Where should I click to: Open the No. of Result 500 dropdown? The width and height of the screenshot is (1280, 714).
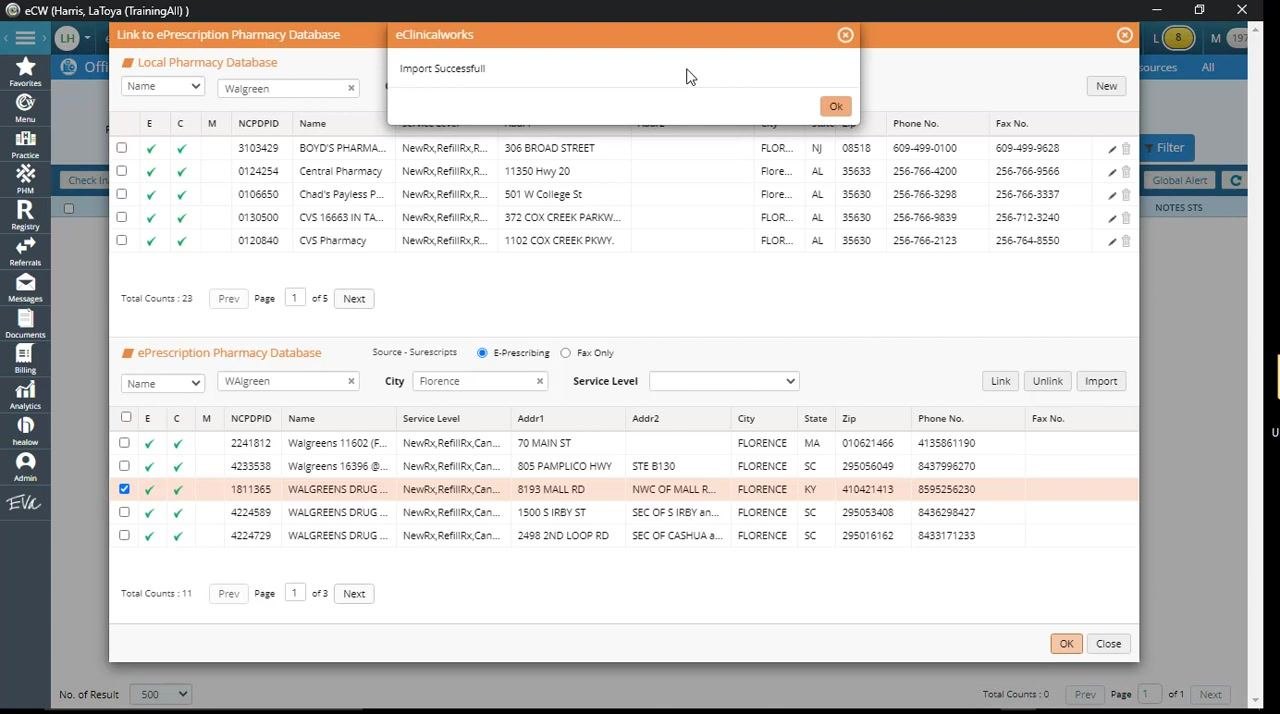(x=163, y=694)
